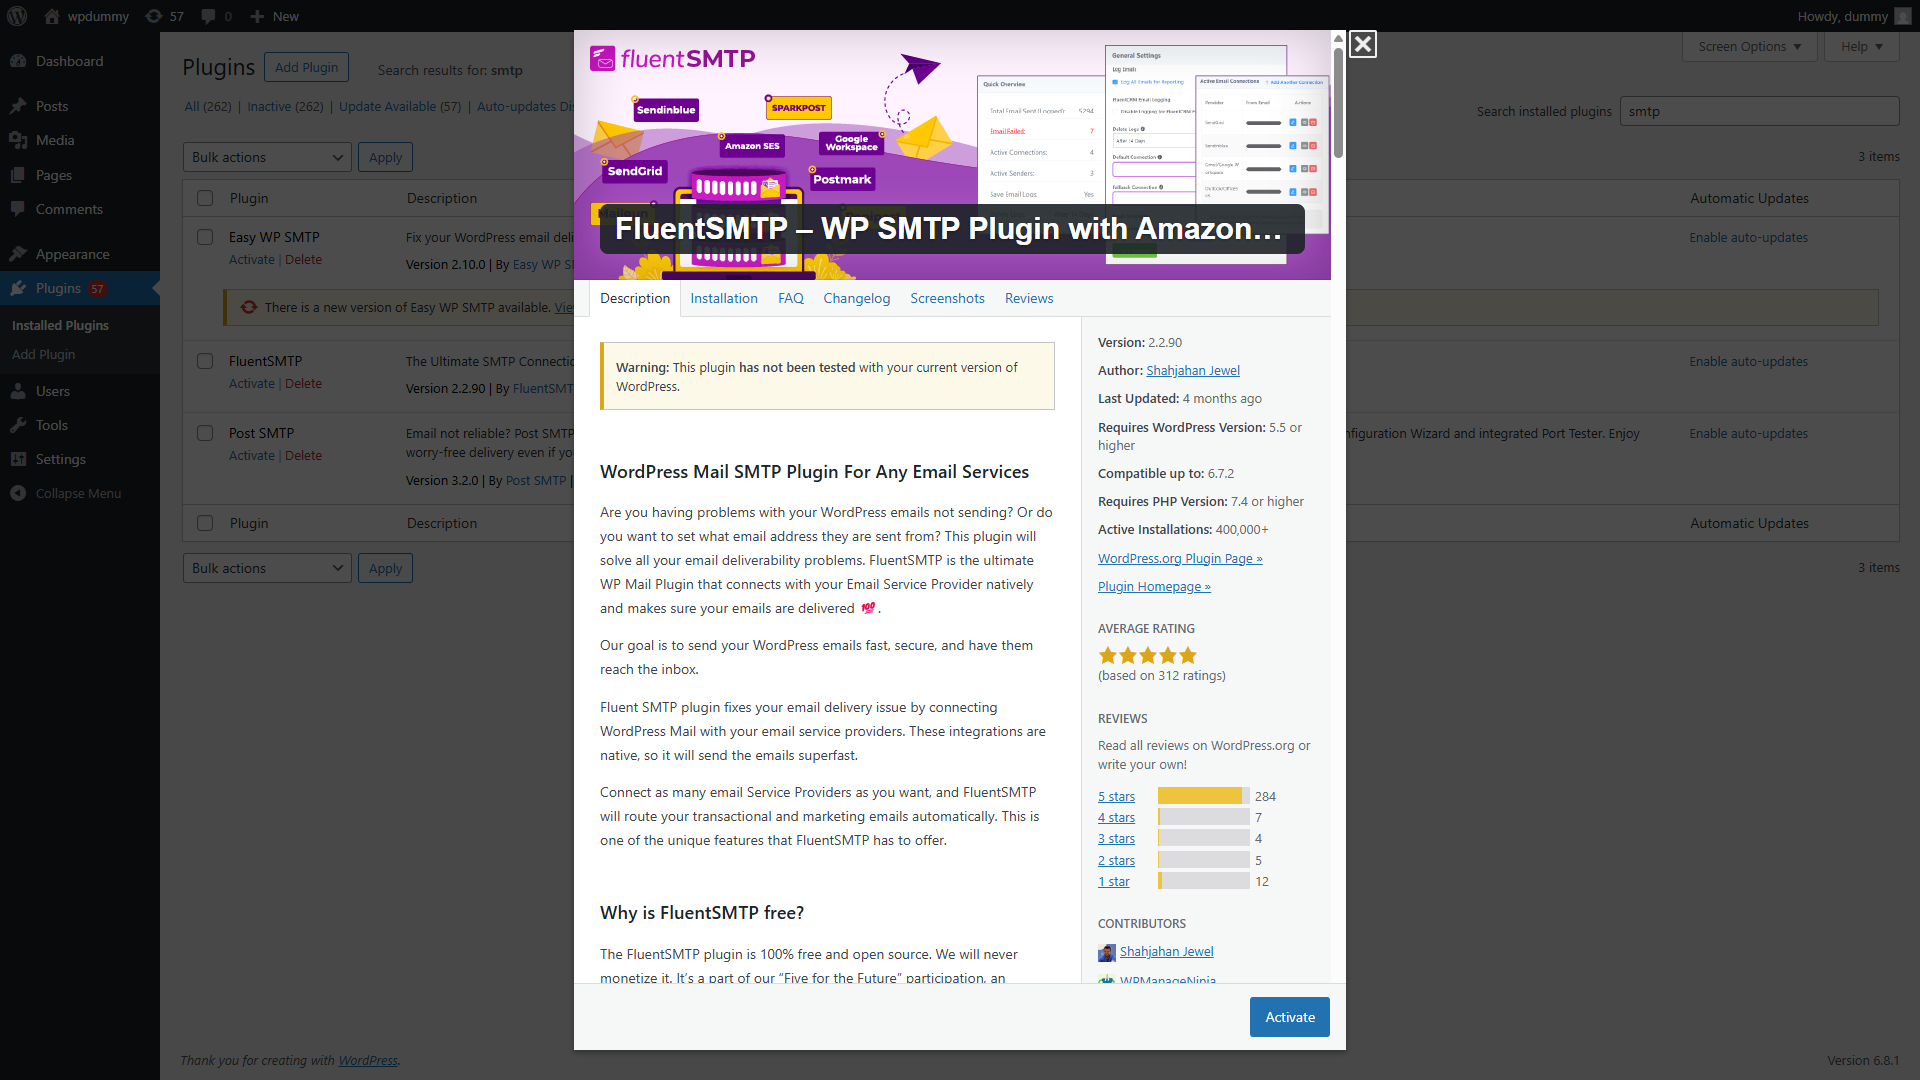Click the Collapse Menu arrow icon
The image size is (1920, 1080).
click(18, 493)
